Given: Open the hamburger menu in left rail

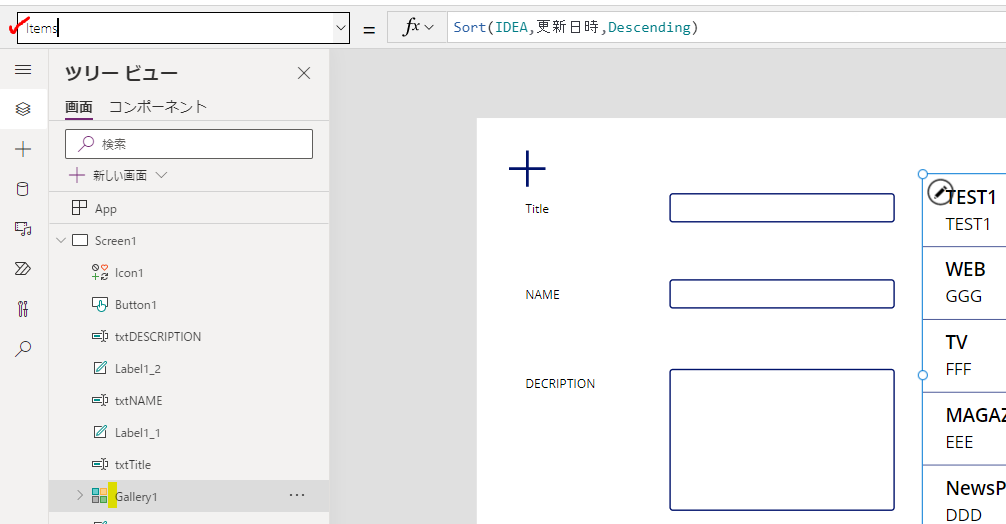Looking at the screenshot, I should (x=23, y=69).
